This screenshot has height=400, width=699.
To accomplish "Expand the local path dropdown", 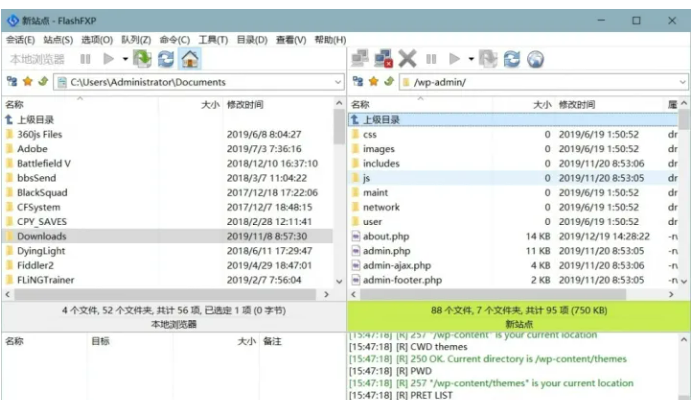I will tap(337, 82).
